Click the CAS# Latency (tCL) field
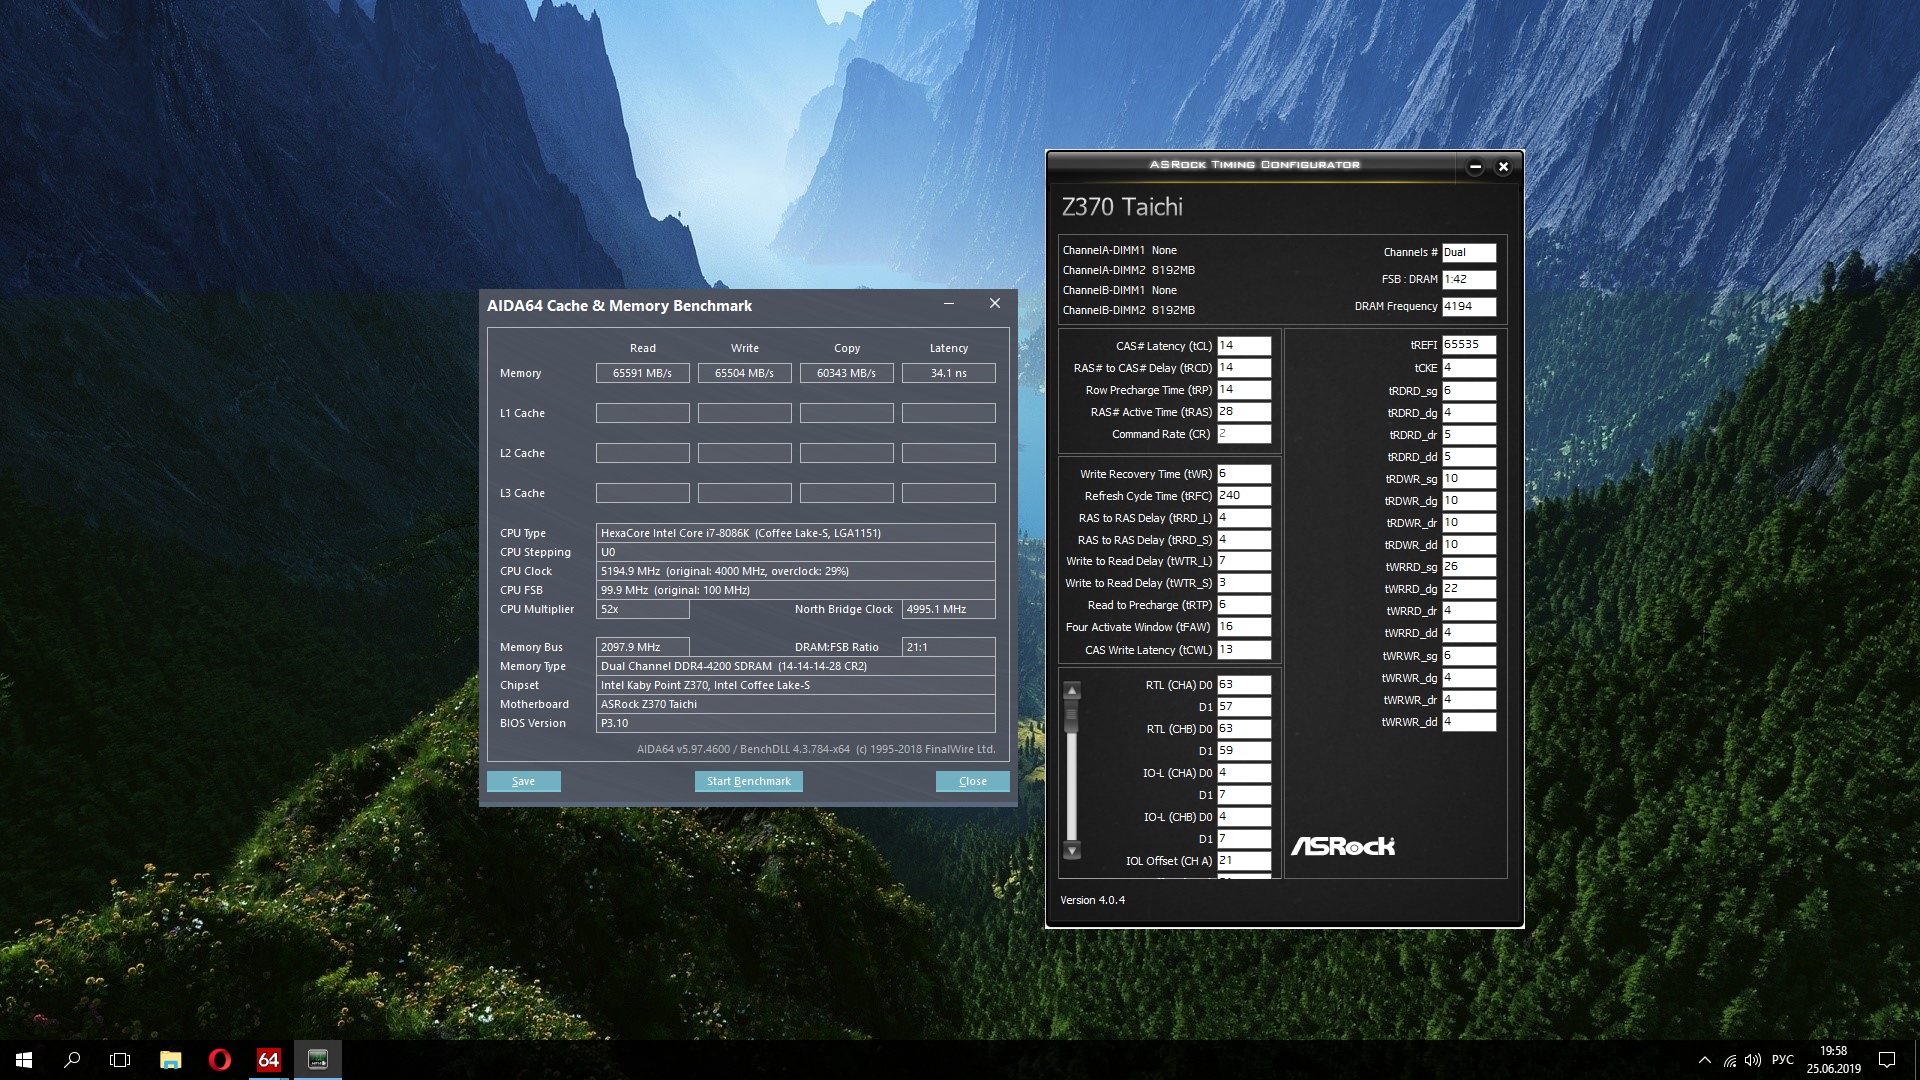Image resolution: width=1920 pixels, height=1080 pixels. point(1243,346)
